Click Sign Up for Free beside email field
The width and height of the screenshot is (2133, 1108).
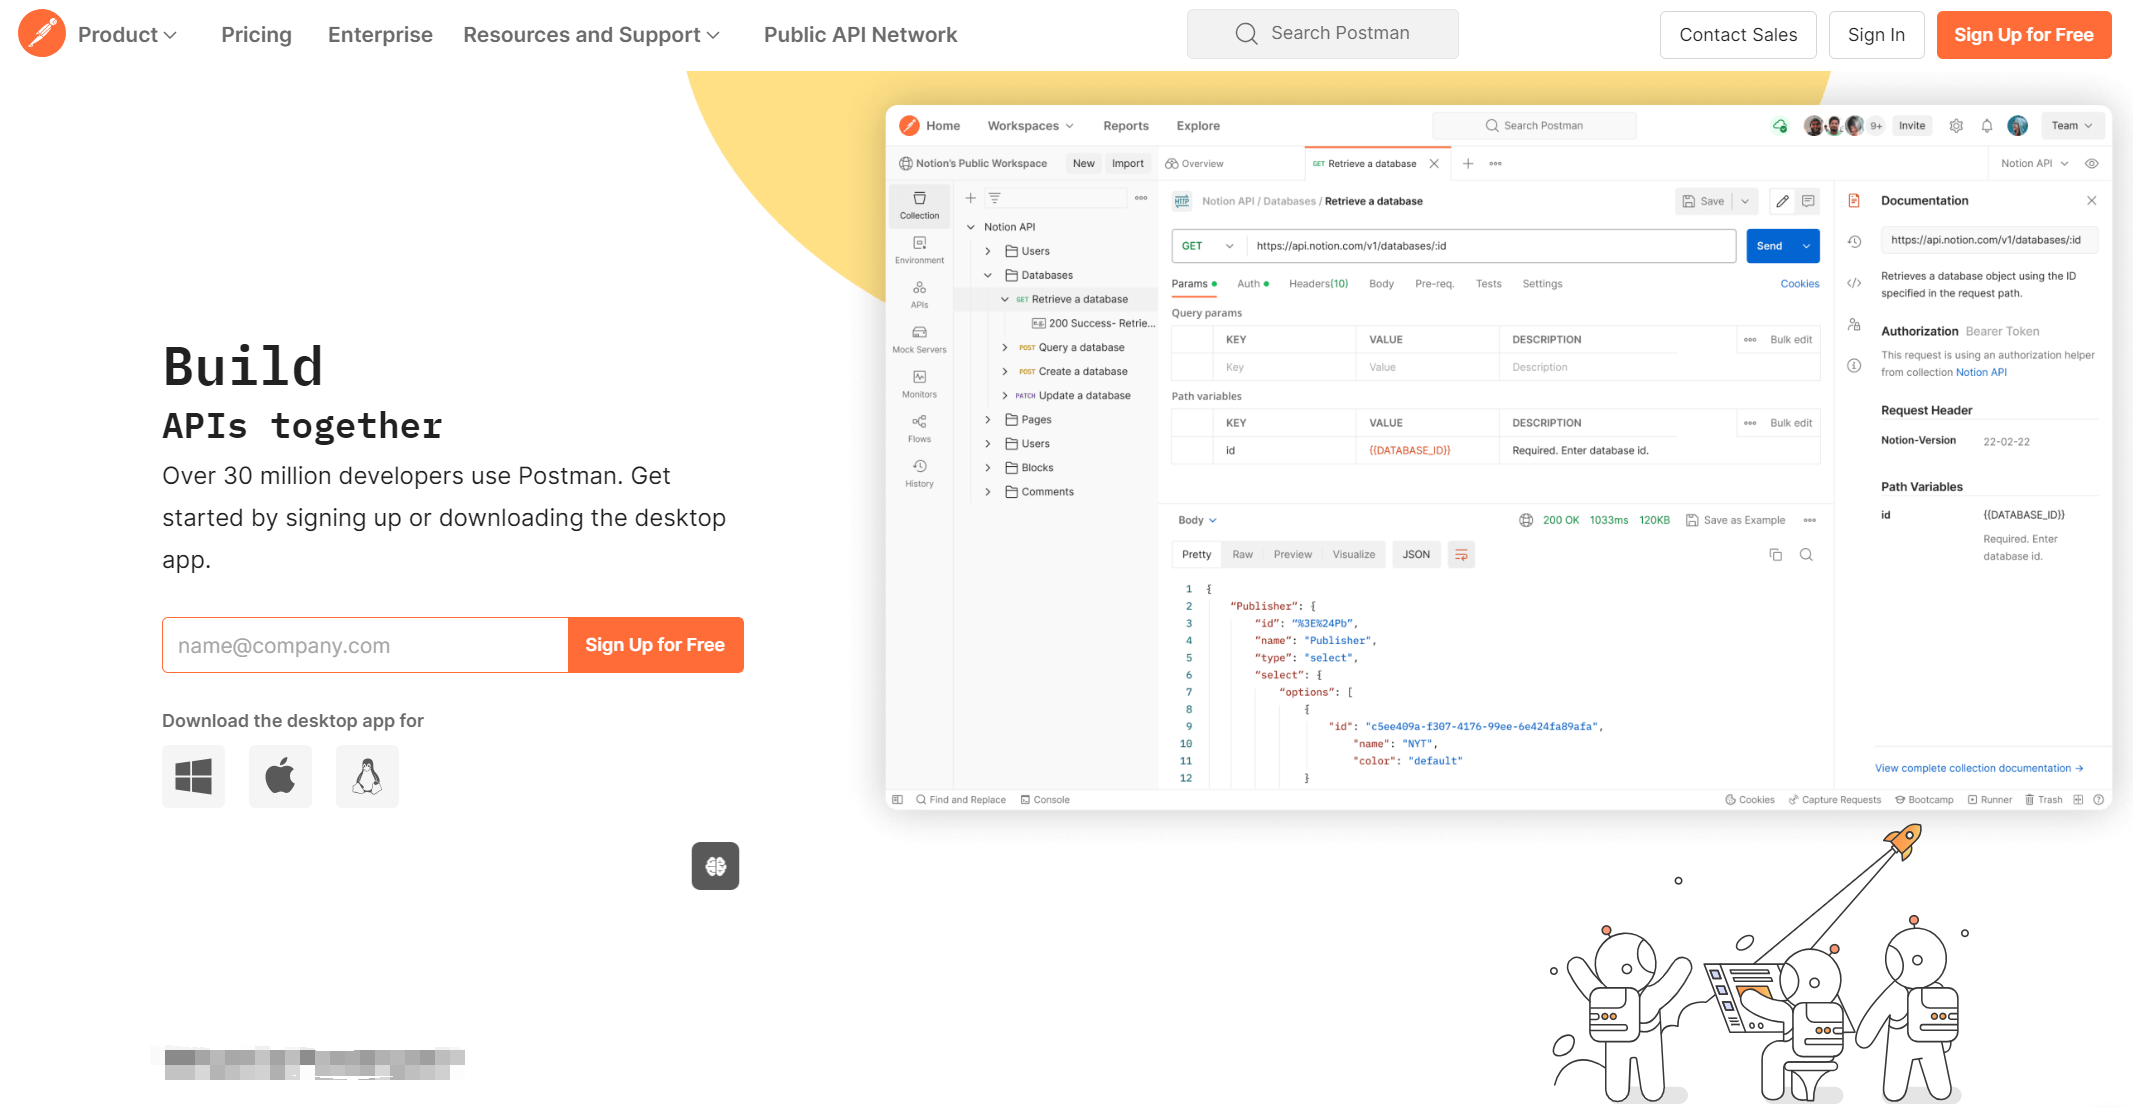655,645
